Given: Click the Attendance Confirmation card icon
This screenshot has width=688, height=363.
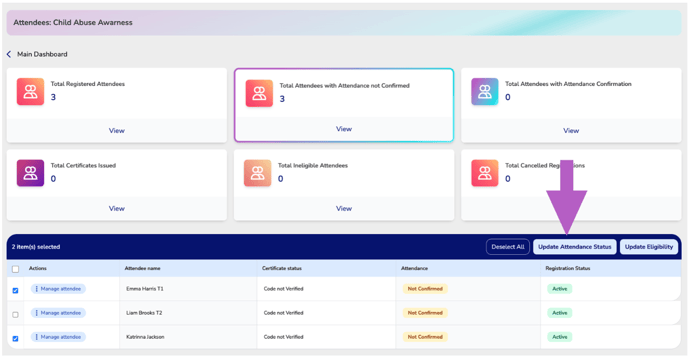Looking at the screenshot, I should coord(485,91).
